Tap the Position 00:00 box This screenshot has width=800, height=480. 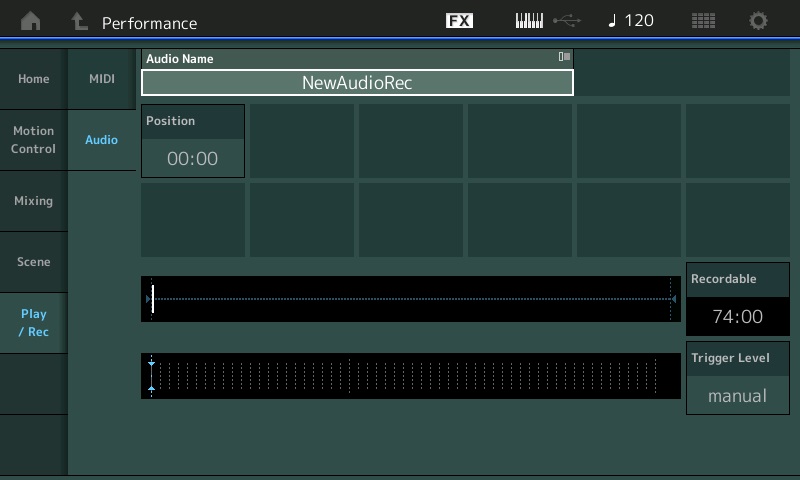[193, 141]
